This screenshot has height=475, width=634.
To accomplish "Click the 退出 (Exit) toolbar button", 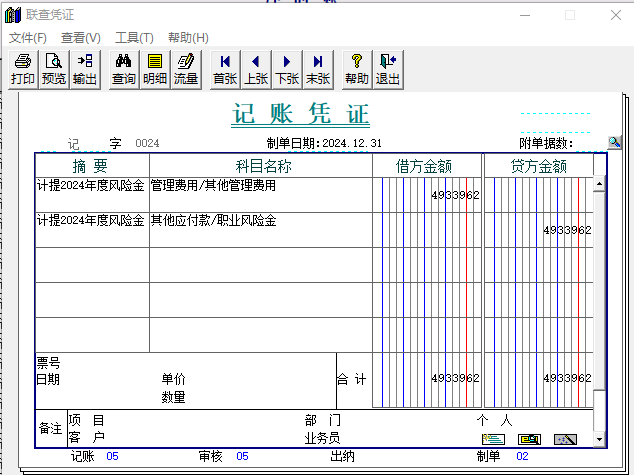I will (x=388, y=69).
